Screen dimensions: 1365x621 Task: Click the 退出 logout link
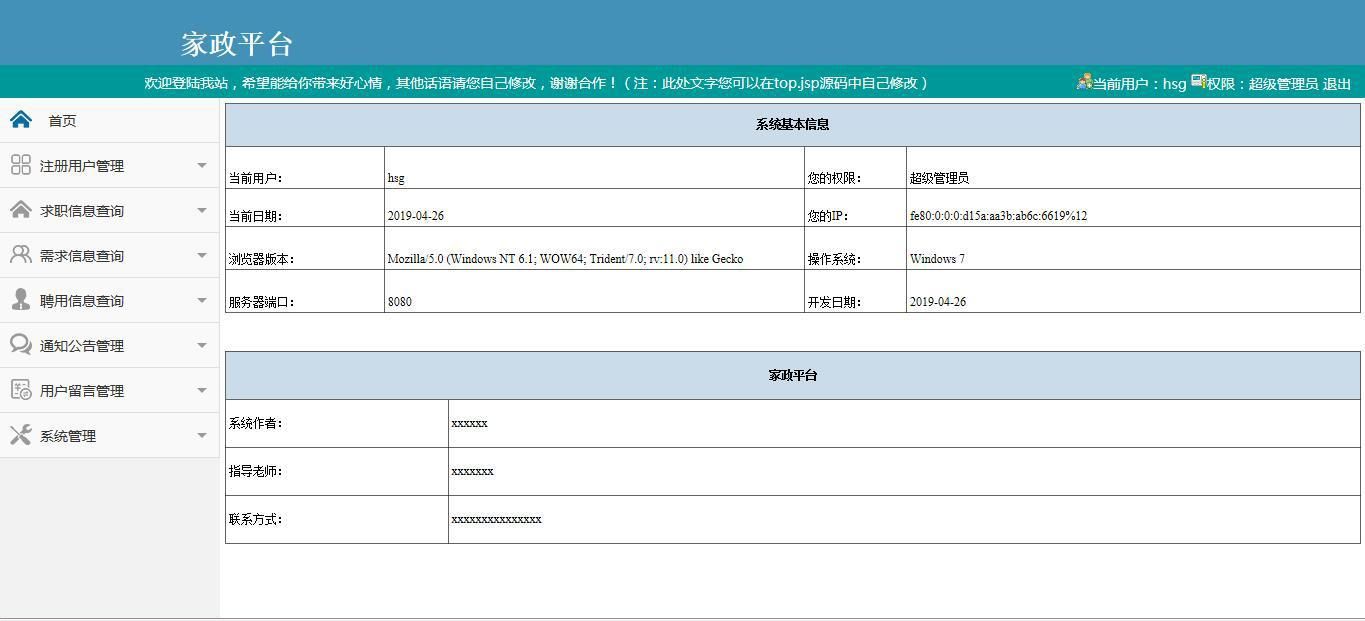(x=1337, y=84)
